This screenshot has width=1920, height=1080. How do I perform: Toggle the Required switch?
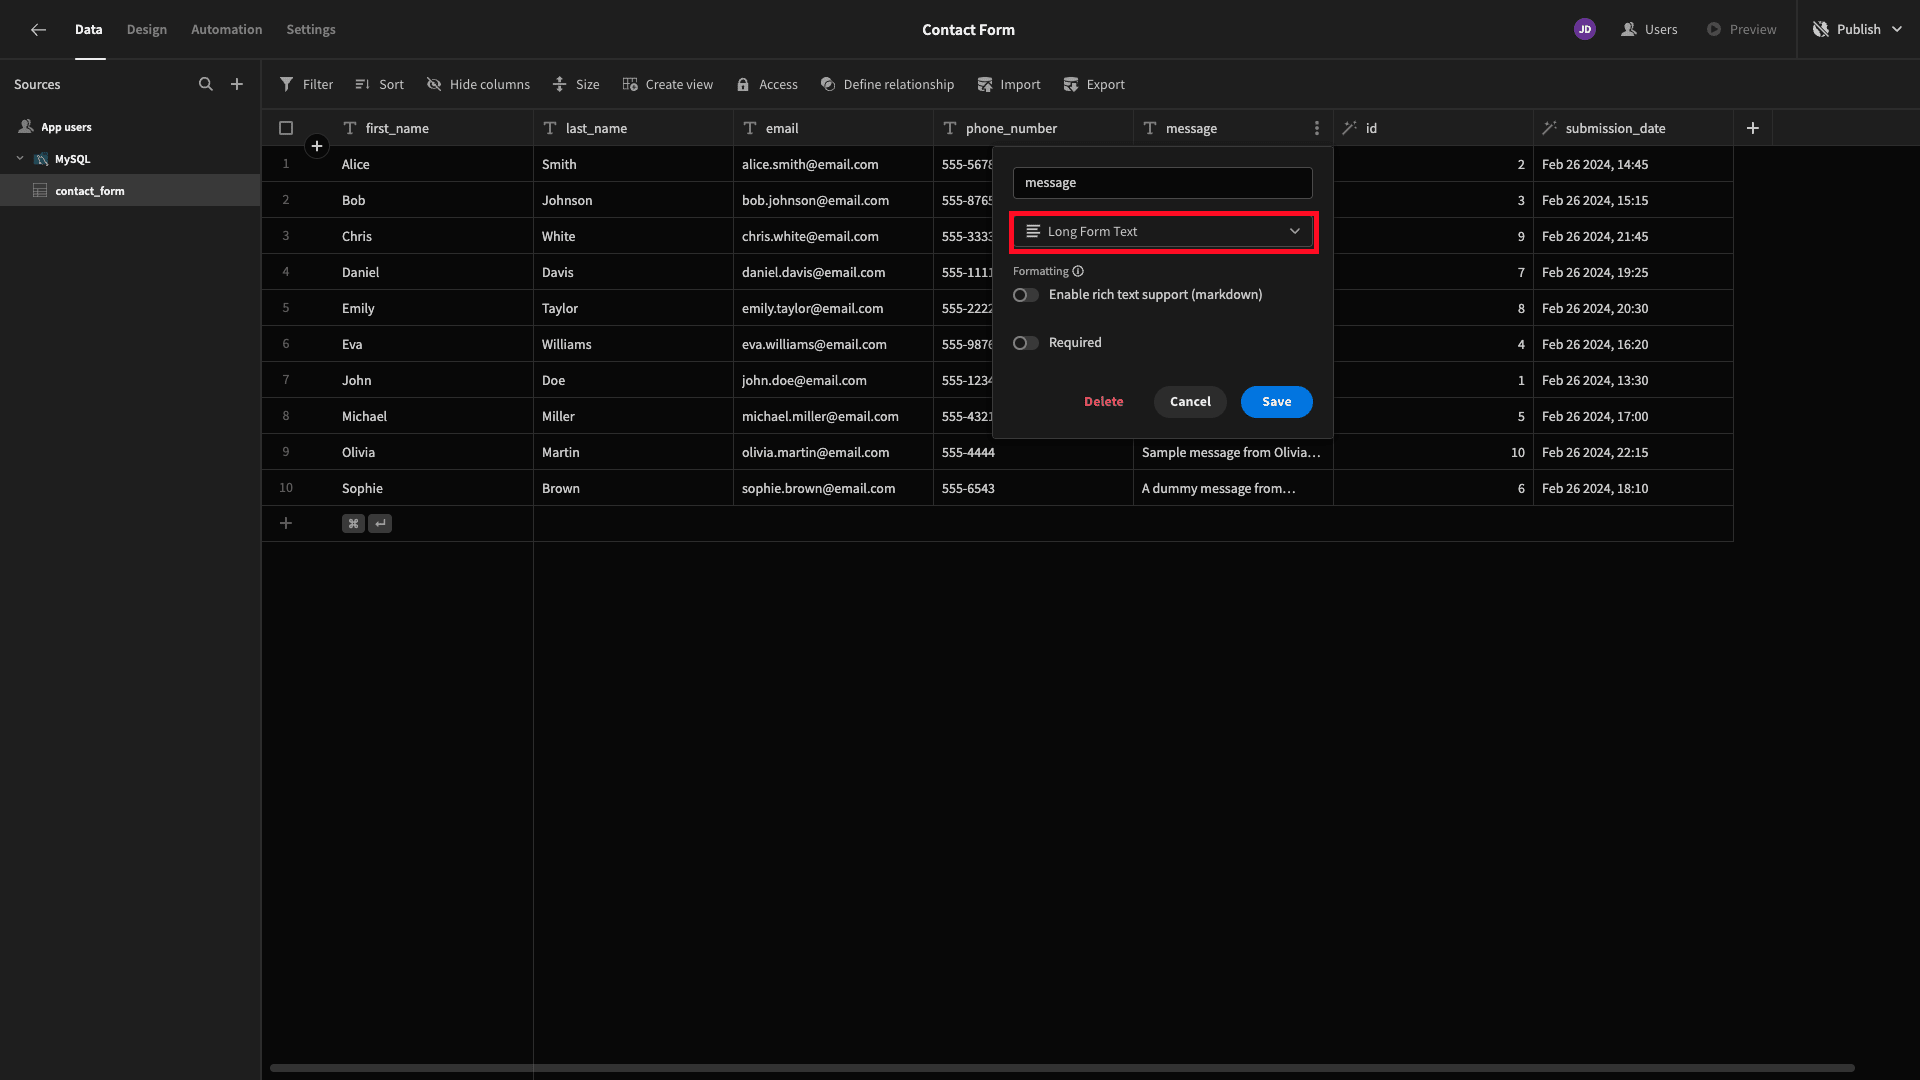[x=1025, y=343]
